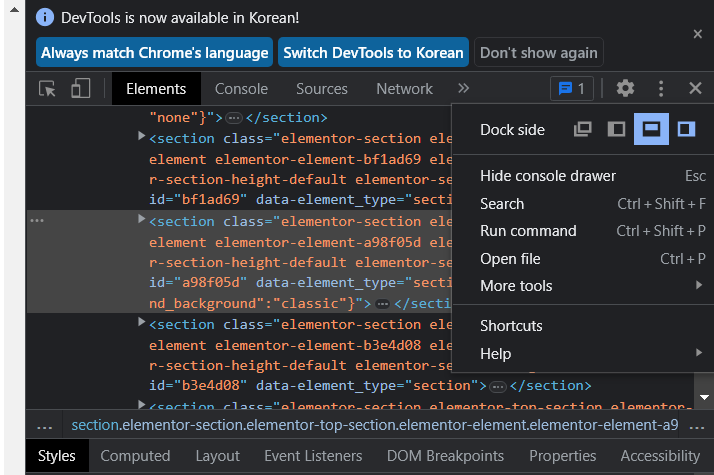Switch to the Network tab
Viewport: 714px width, 475px height.
[x=404, y=88]
